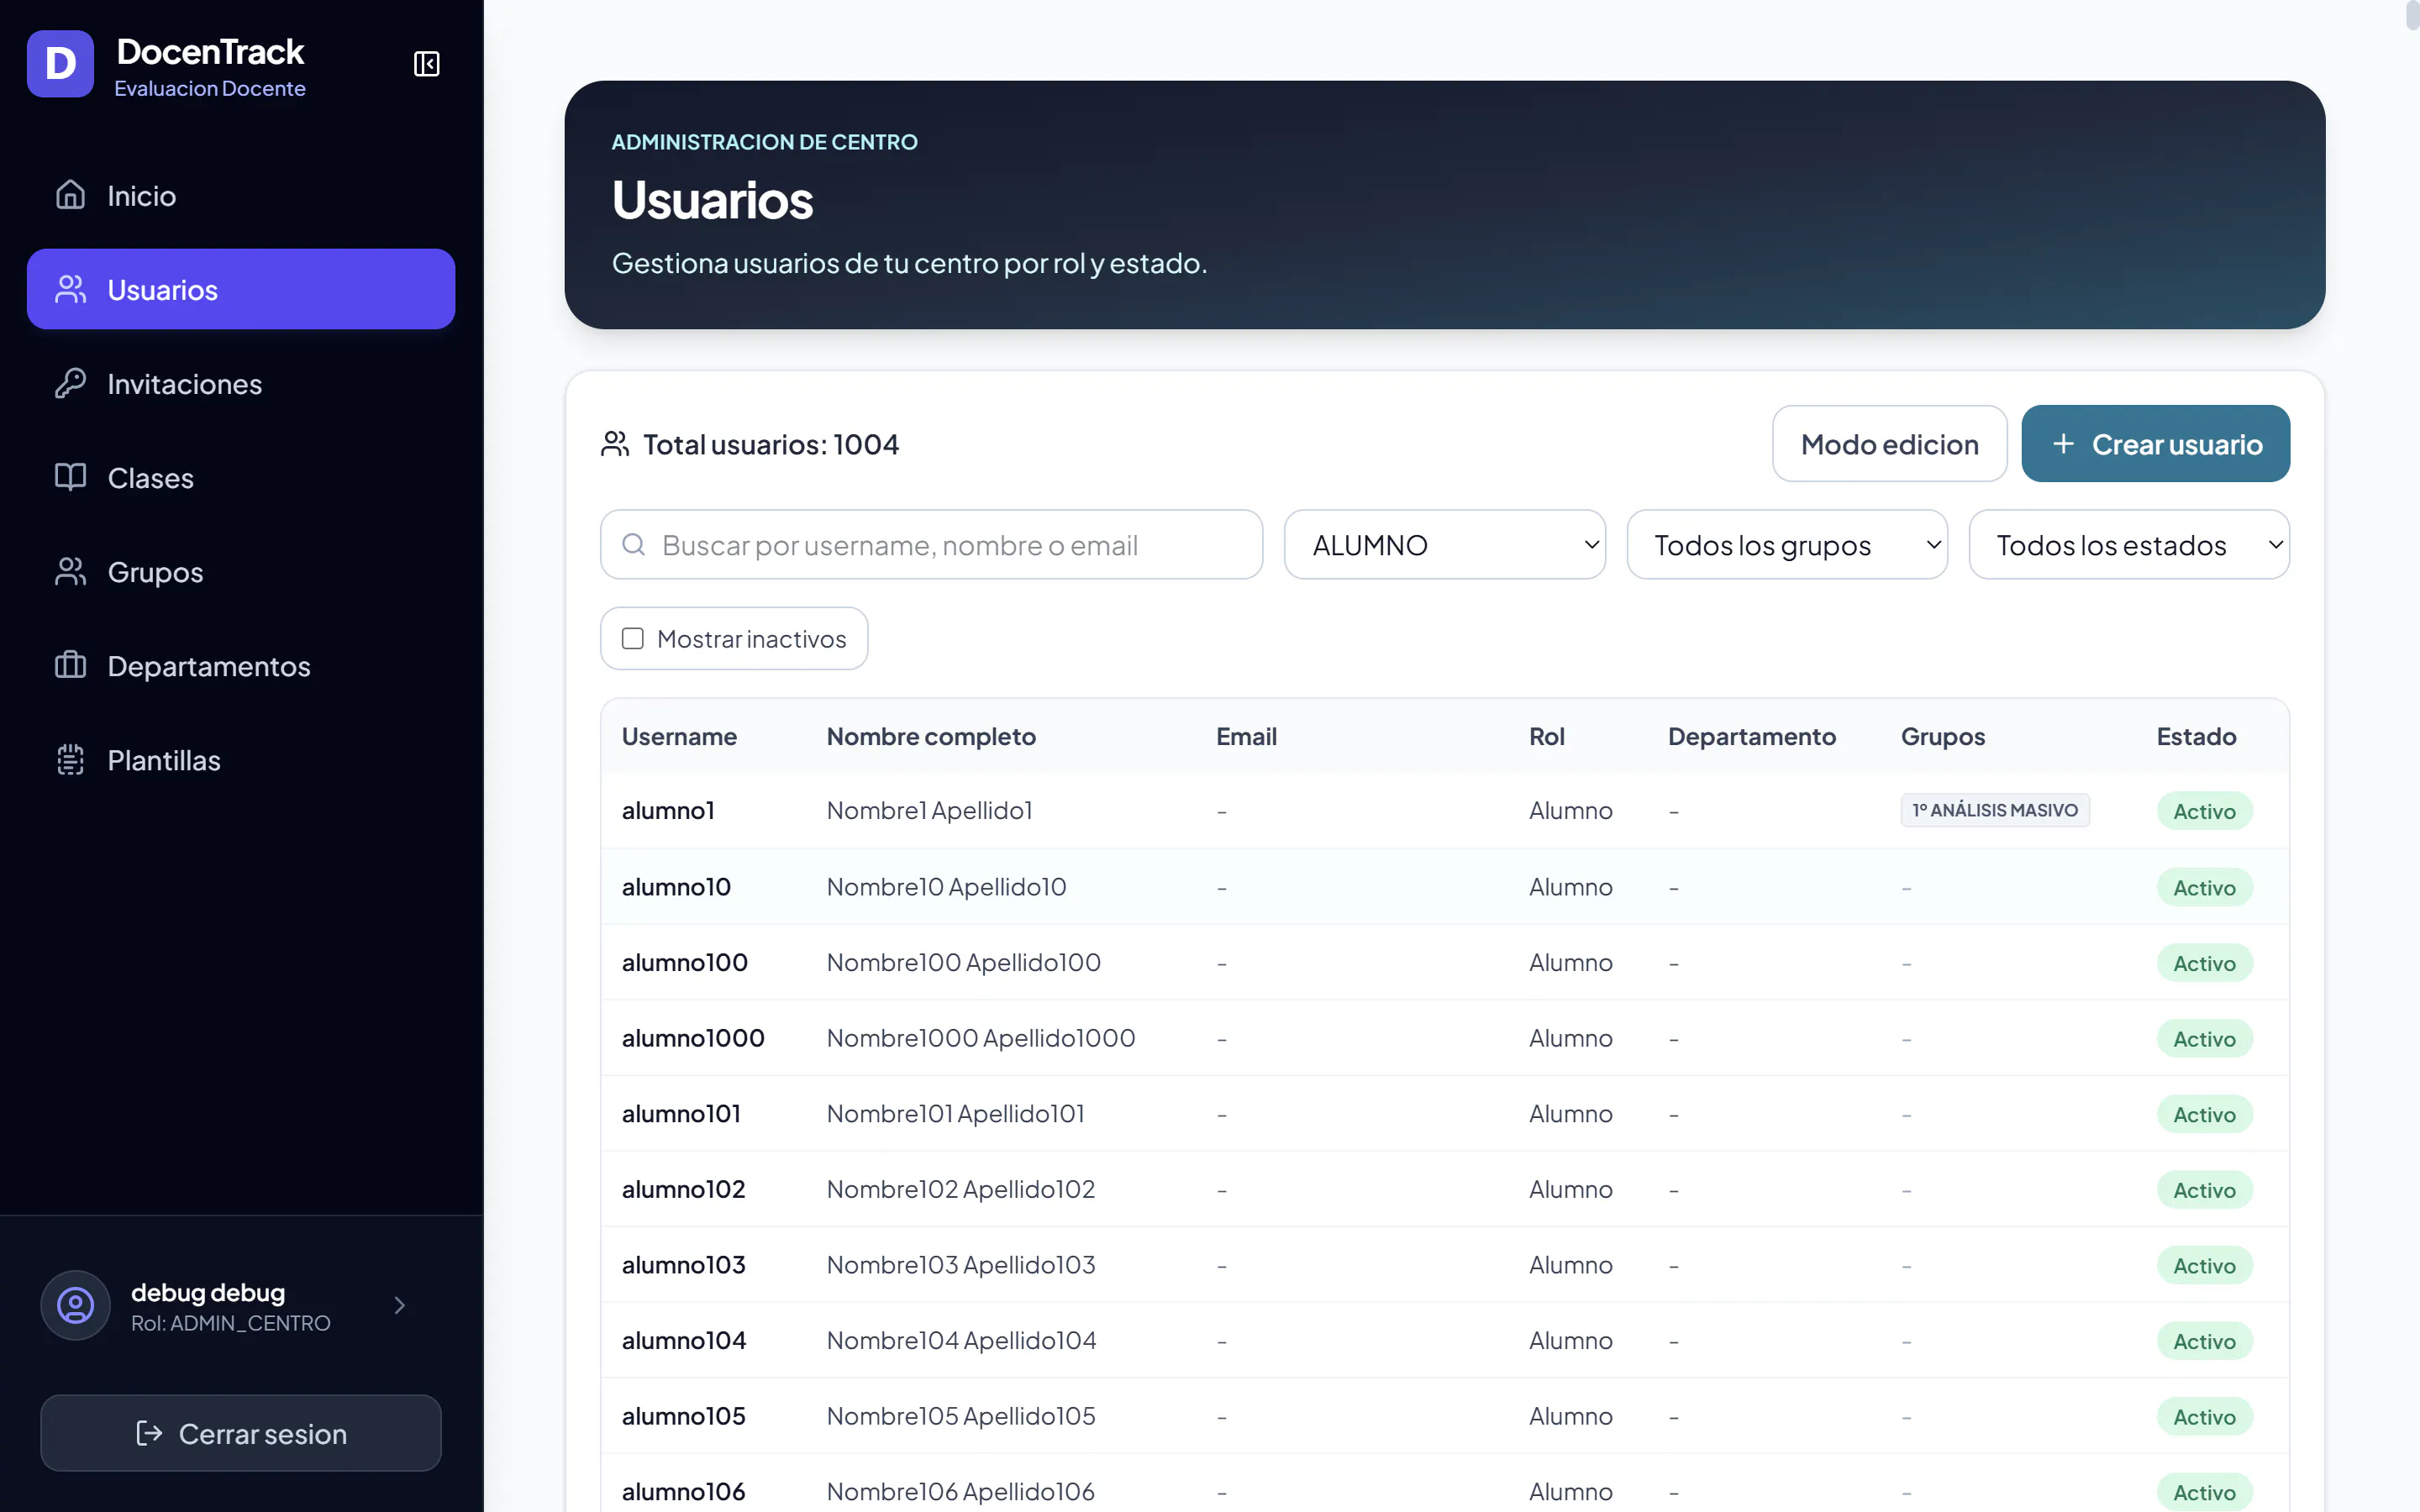Screen dimensions: 2420x1512
Task: Click the Inicio home icon
Action: point(70,195)
